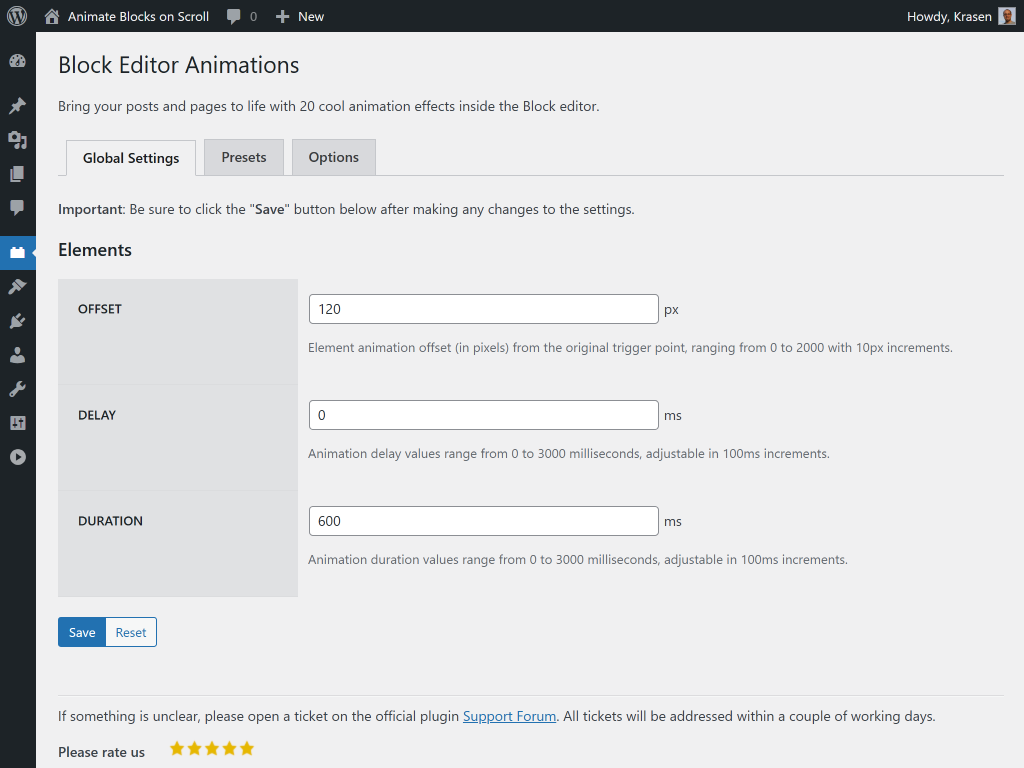Expand the collapsed admin sidebar menu

(17, 457)
